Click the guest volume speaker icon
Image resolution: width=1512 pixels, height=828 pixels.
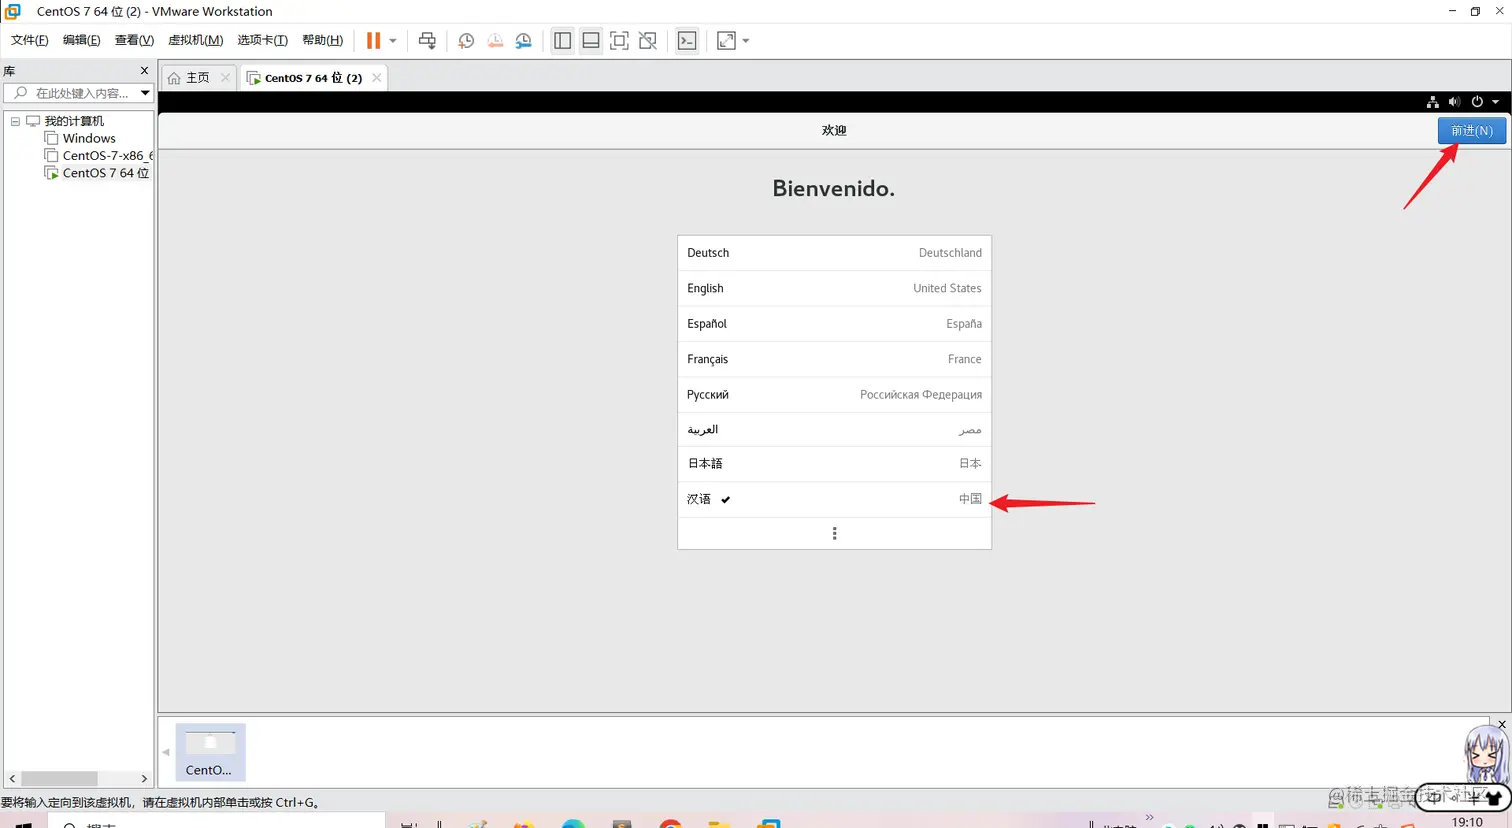point(1455,102)
